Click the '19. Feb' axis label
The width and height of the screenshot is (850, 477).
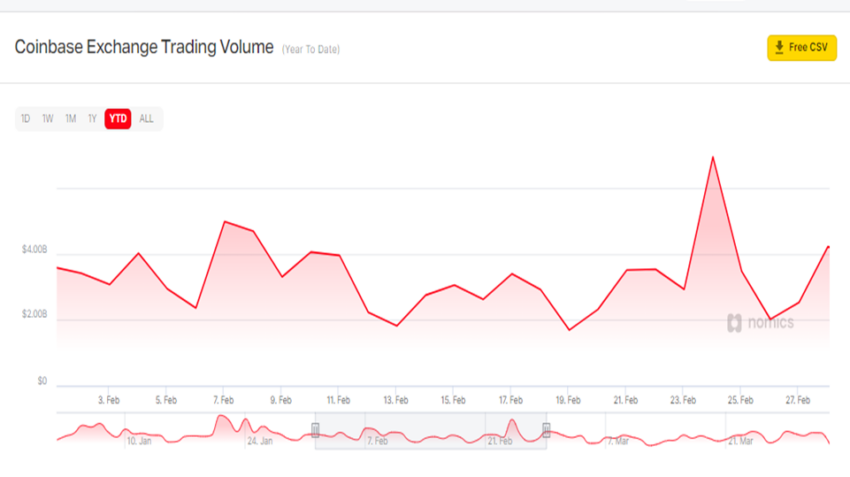(568, 400)
